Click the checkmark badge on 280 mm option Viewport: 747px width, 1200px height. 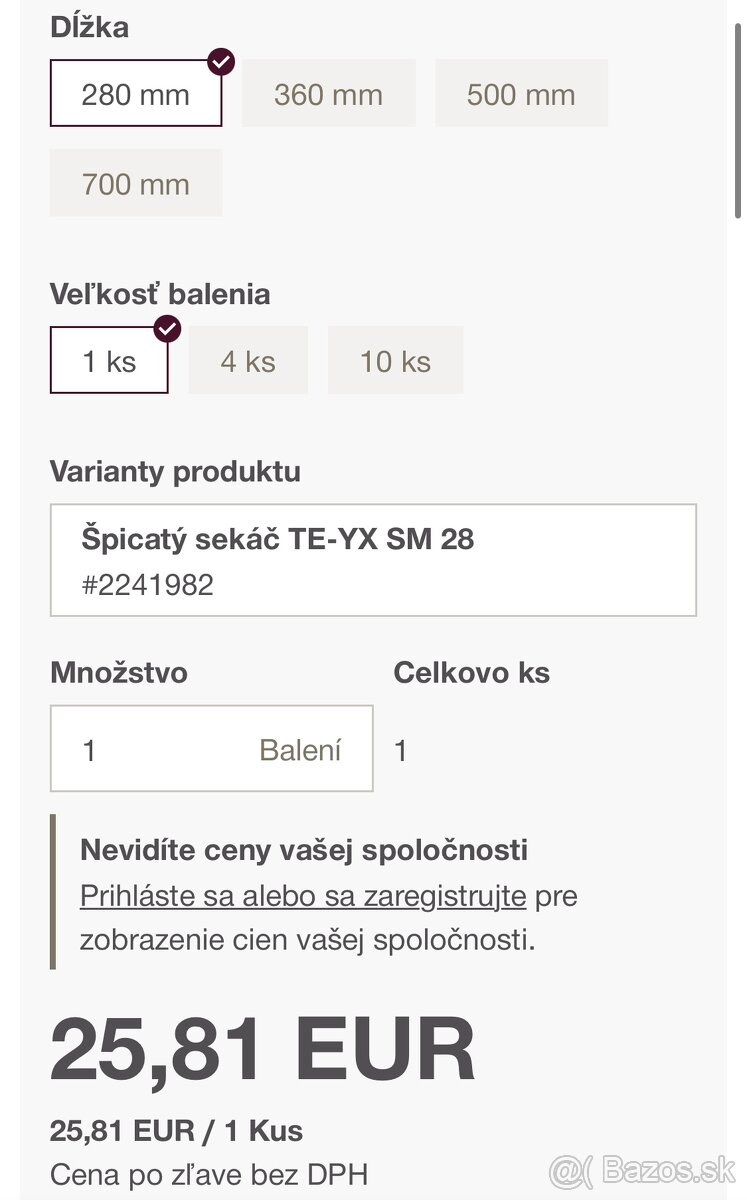click(x=221, y=62)
